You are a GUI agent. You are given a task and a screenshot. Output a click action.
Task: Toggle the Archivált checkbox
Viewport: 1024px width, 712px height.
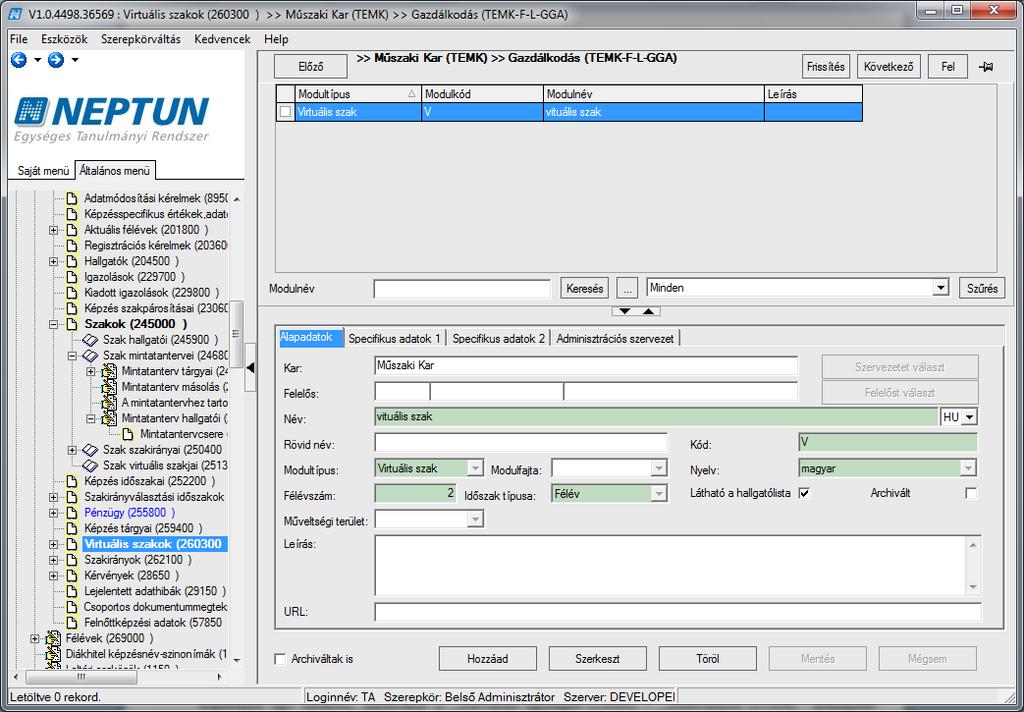971,493
